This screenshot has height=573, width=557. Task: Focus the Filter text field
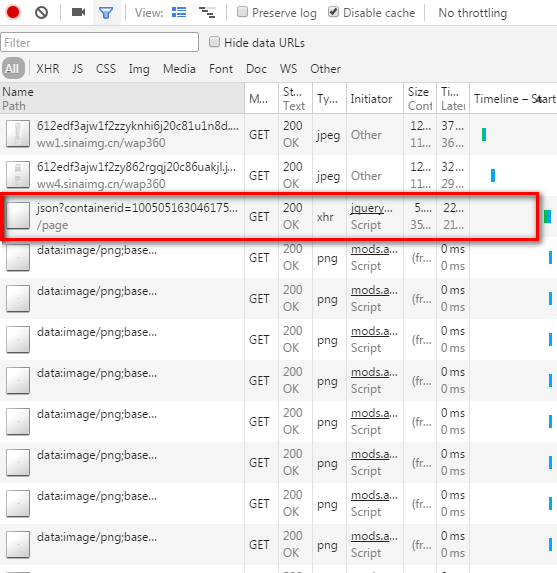tap(99, 42)
